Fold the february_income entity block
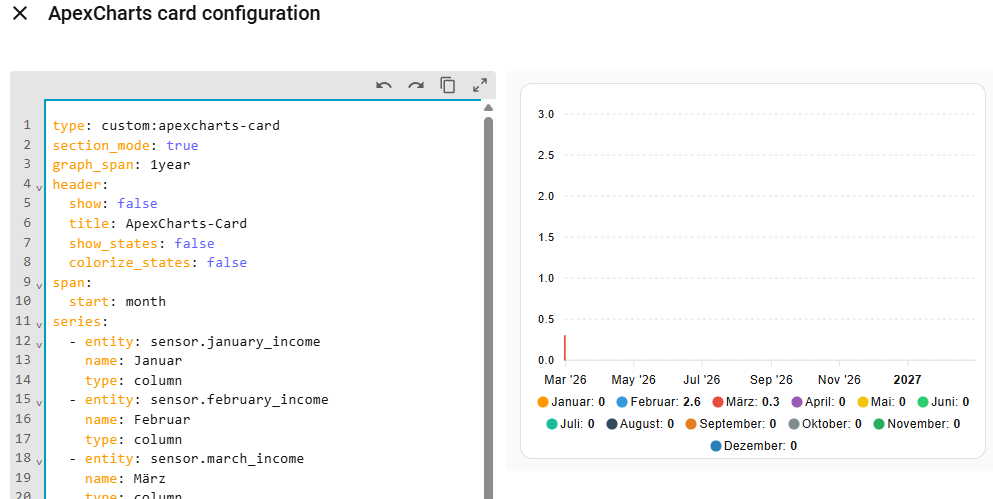This screenshot has height=499, width=993. click(x=39, y=401)
